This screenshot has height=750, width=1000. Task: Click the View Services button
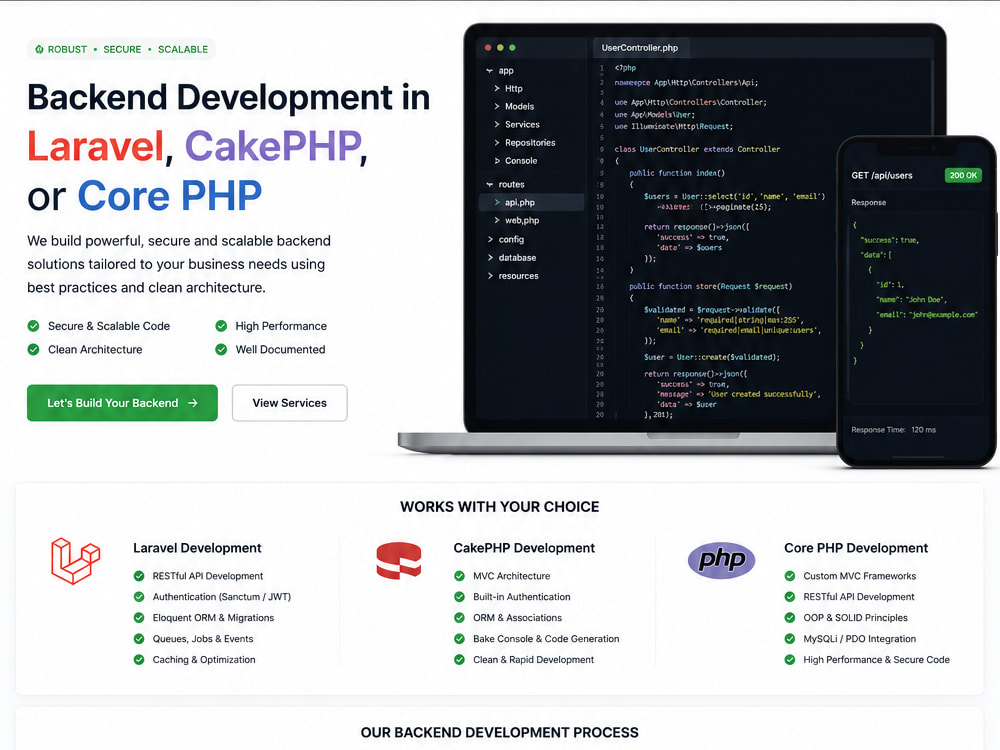290,403
